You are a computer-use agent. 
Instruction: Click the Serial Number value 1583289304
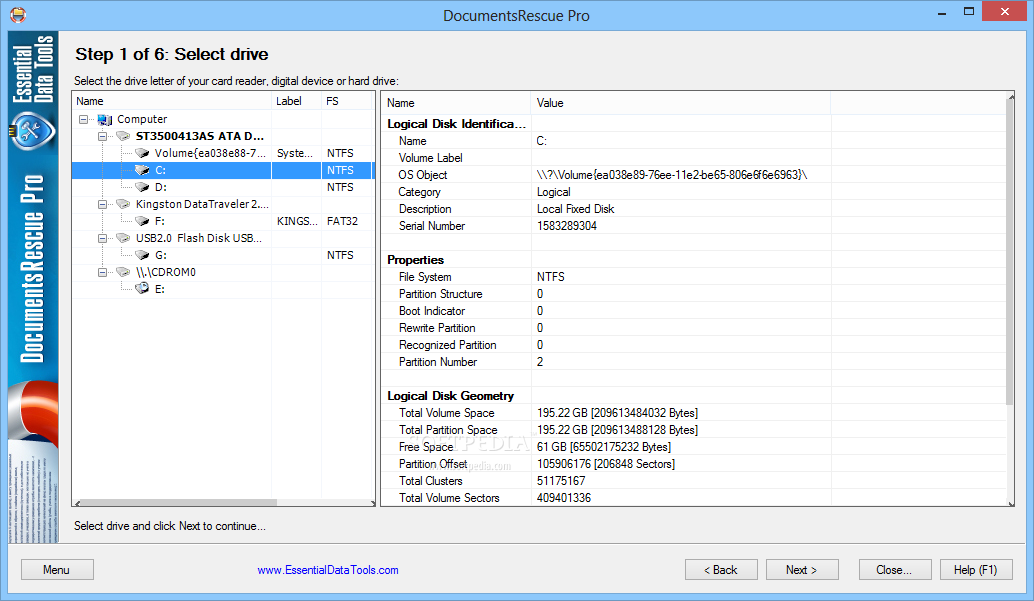(x=566, y=226)
